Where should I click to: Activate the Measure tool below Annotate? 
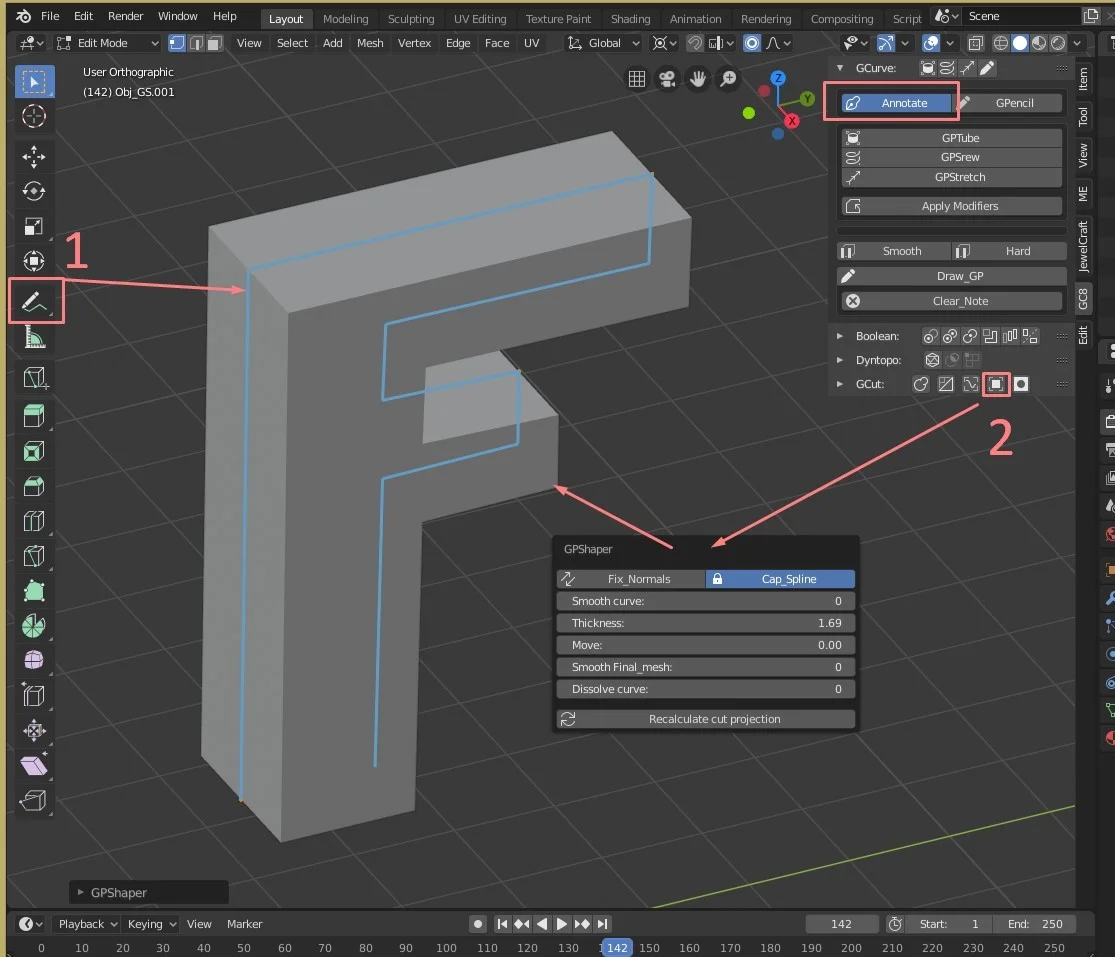pos(34,339)
